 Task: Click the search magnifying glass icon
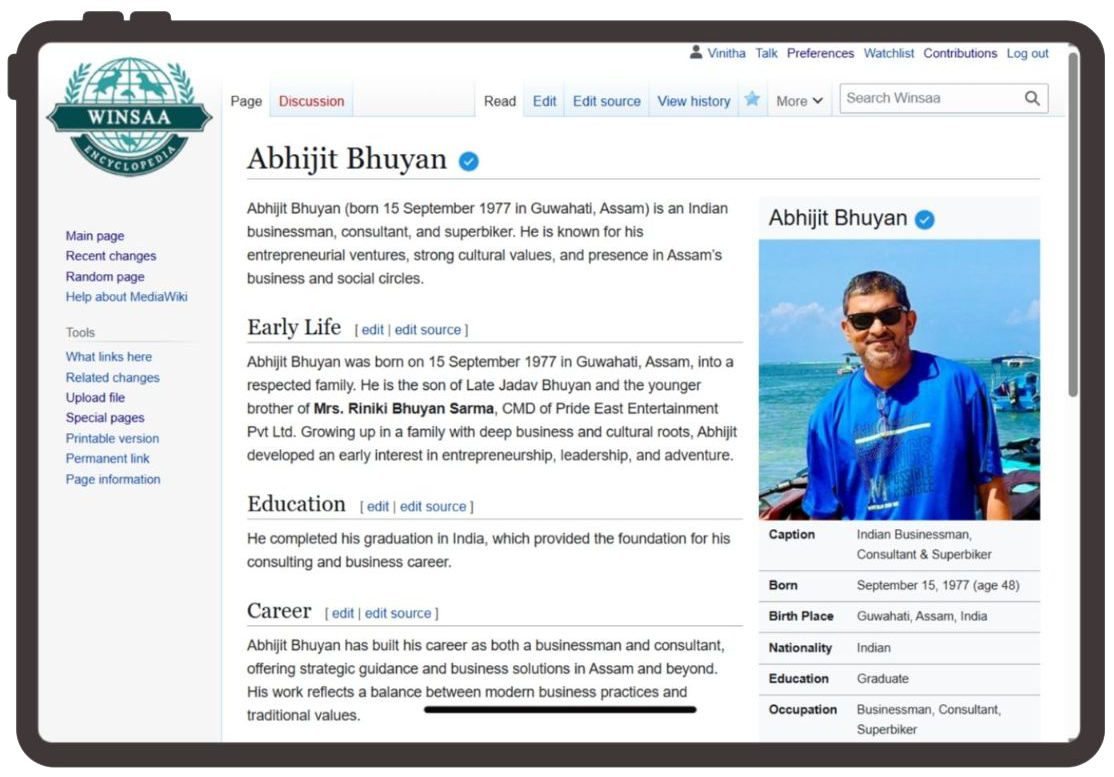tap(1032, 98)
